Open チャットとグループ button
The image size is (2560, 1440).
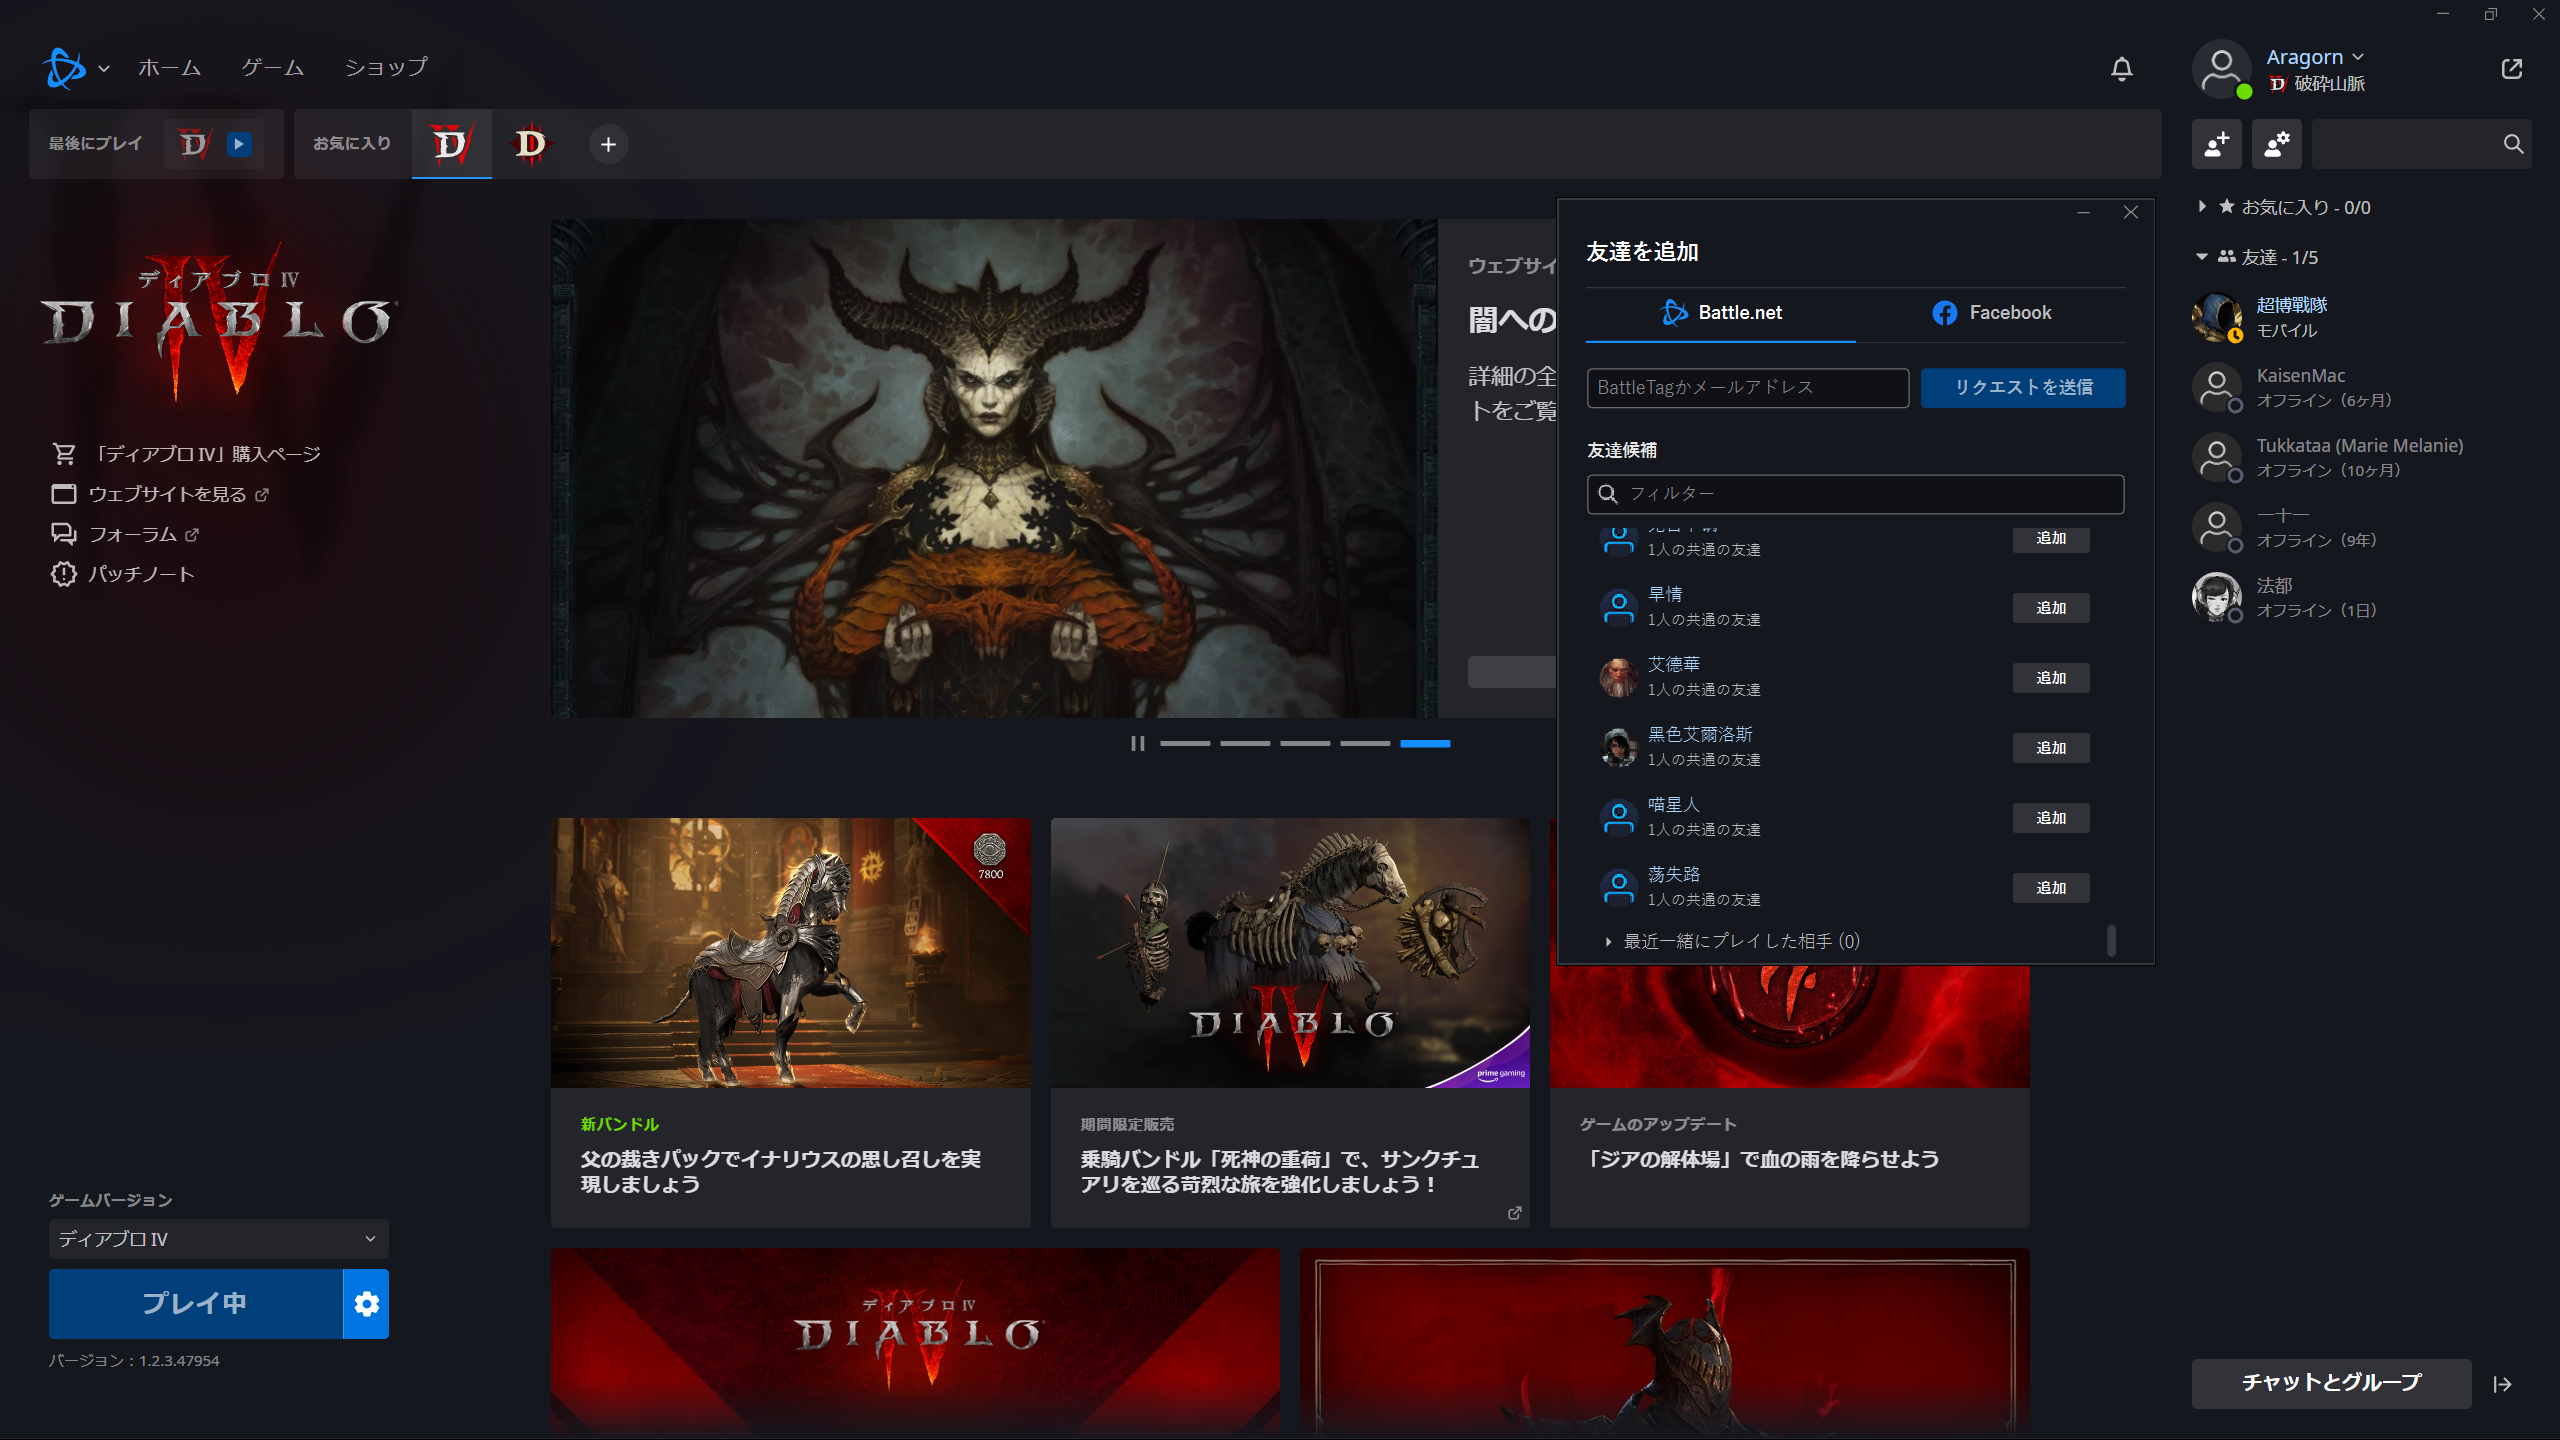[2331, 1383]
